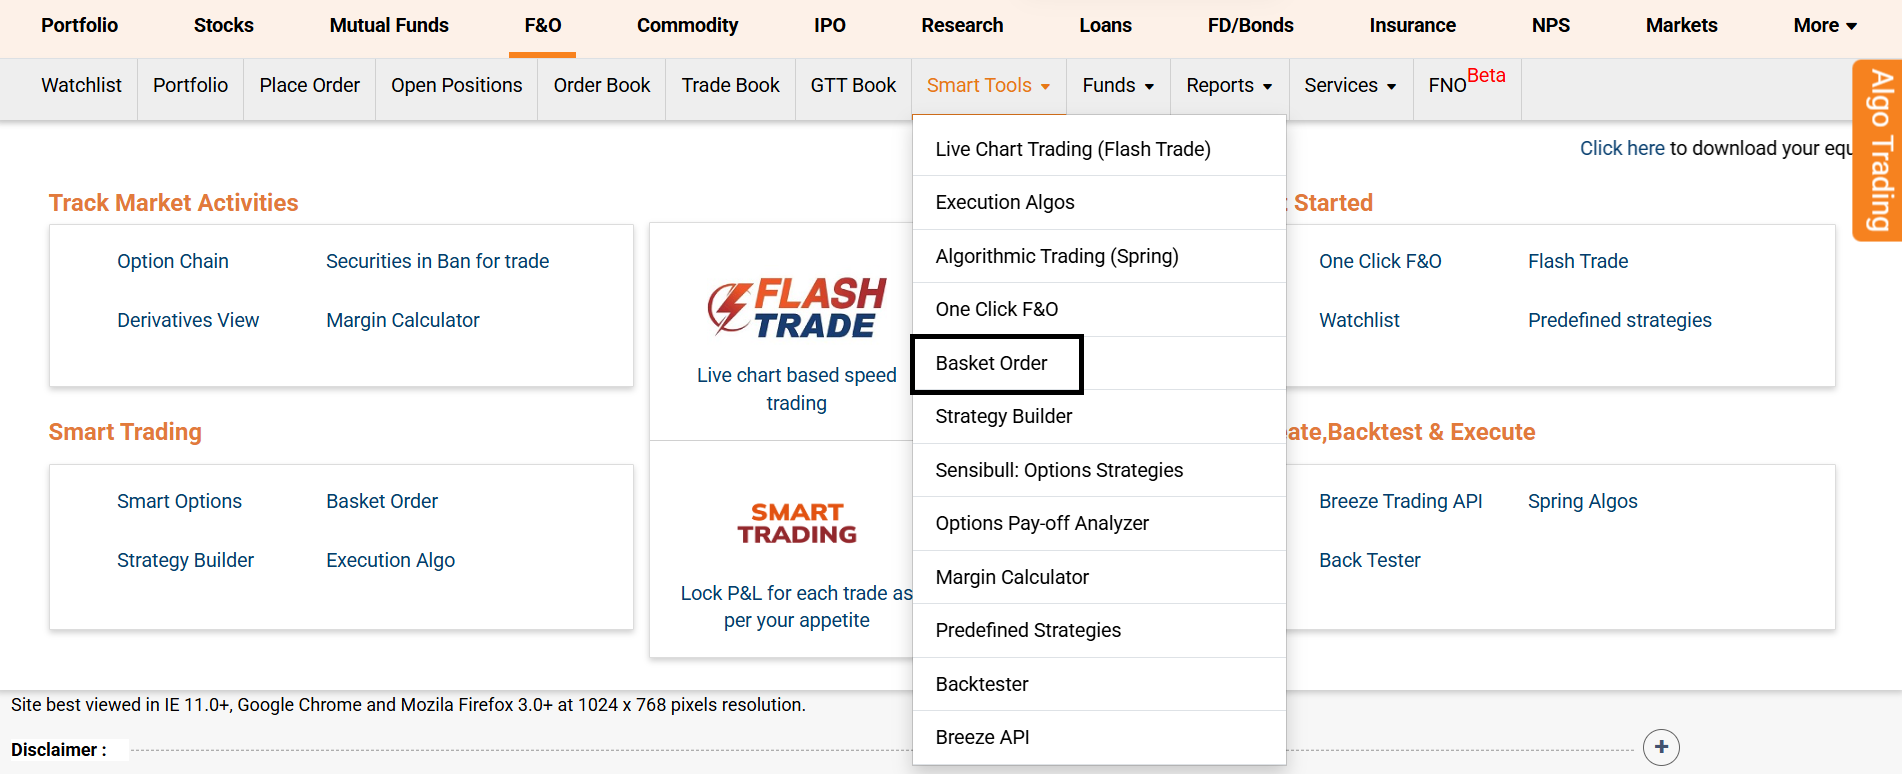Click the Smart Trading logo

click(796, 523)
